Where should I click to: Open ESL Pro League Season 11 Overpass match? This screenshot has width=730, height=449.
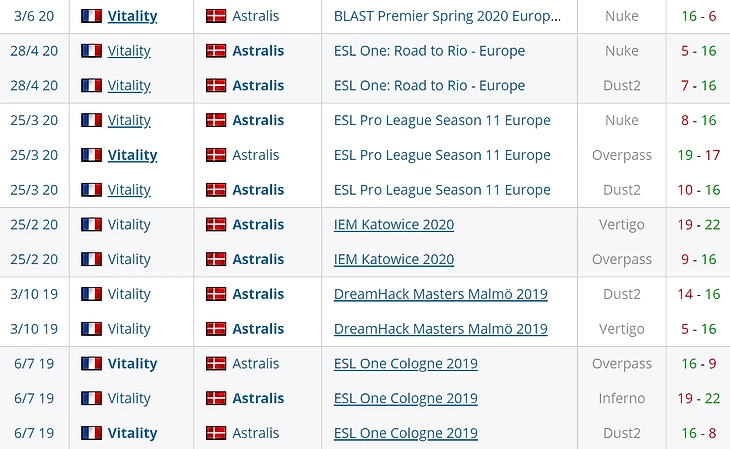point(442,155)
